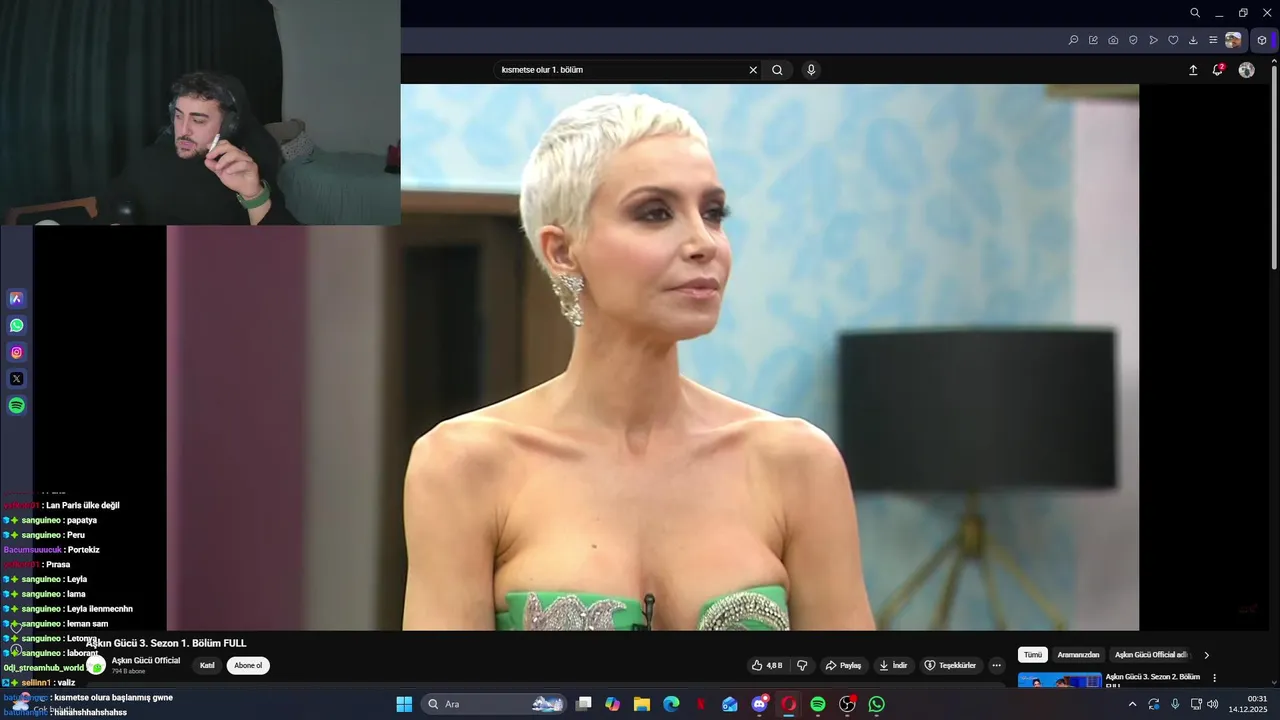1280x720 pixels.
Task: Open Discord from taskbar
Action: [x=760, y=704]
